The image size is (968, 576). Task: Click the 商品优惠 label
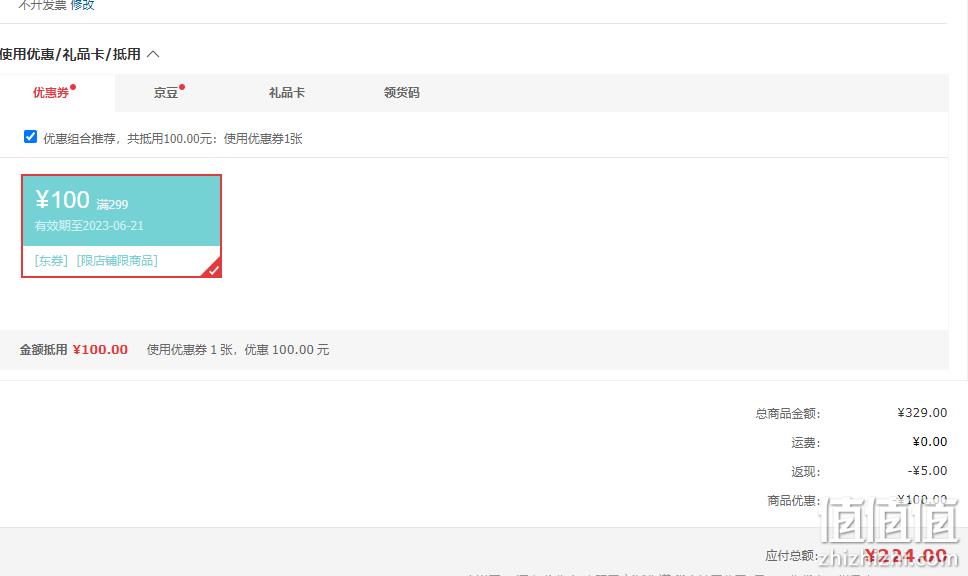tap(793, 501)
